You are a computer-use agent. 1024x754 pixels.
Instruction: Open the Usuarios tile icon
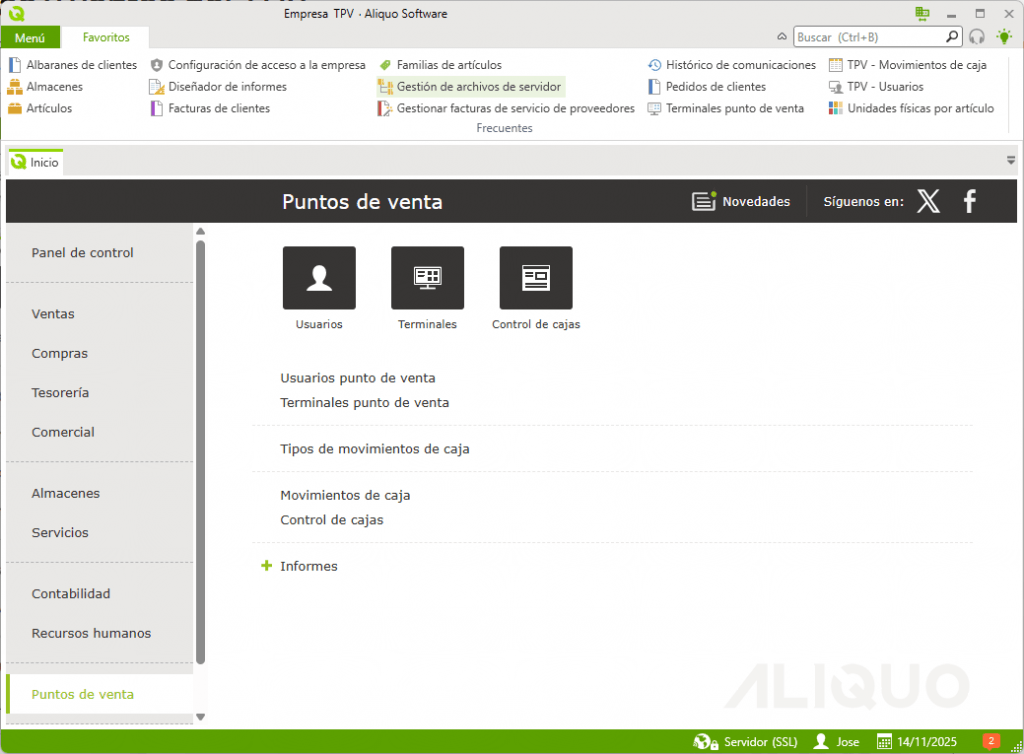(x=319, y=278)
